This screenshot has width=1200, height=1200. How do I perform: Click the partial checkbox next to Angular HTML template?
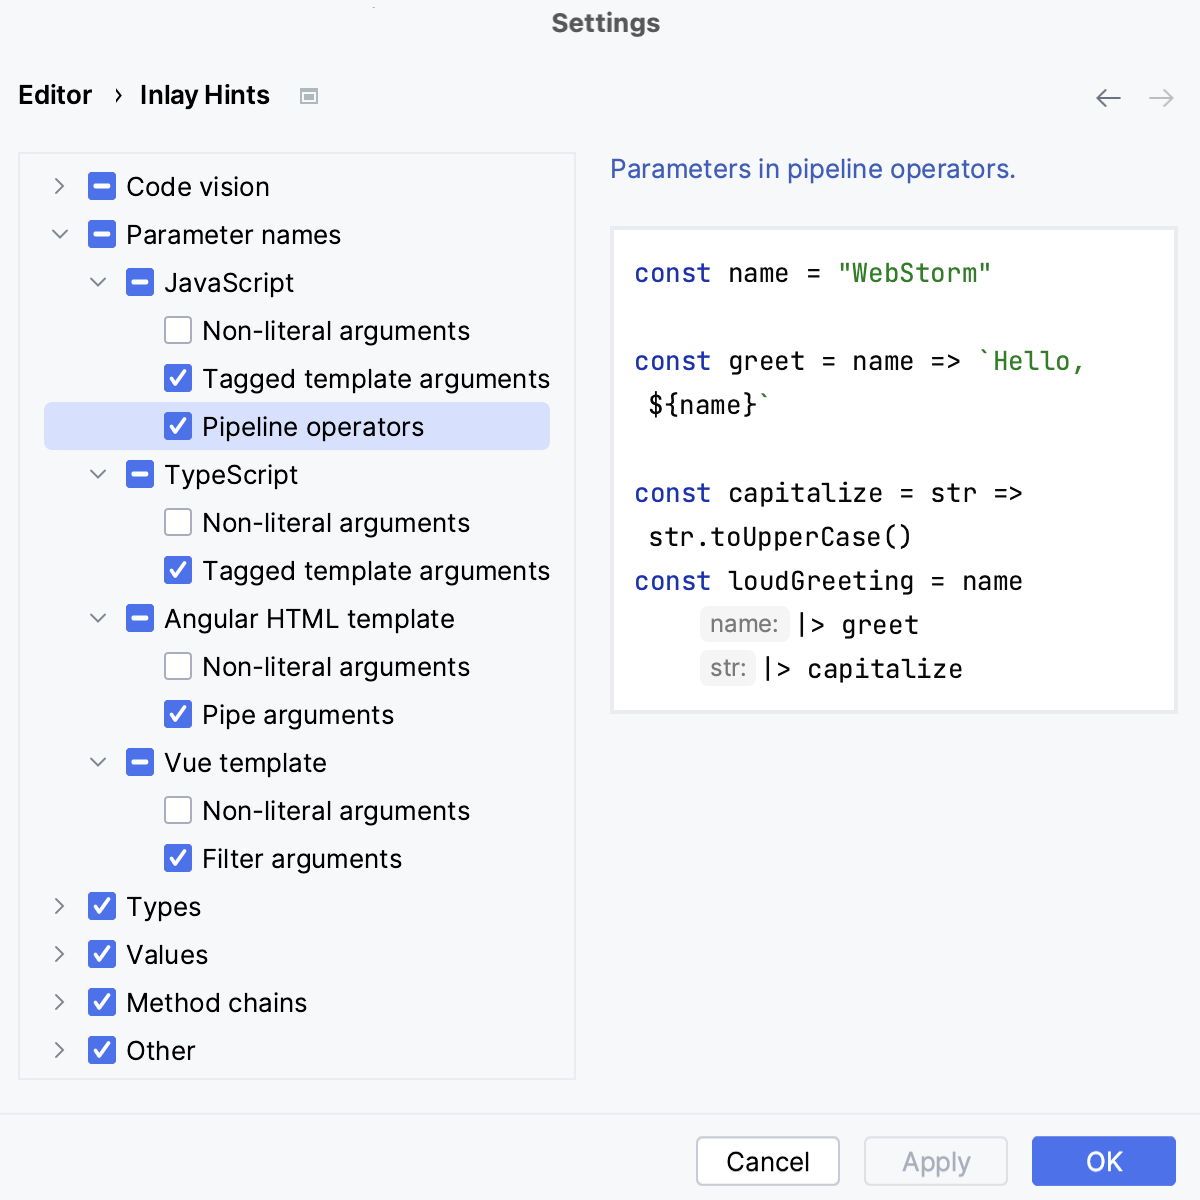[139, 618]
